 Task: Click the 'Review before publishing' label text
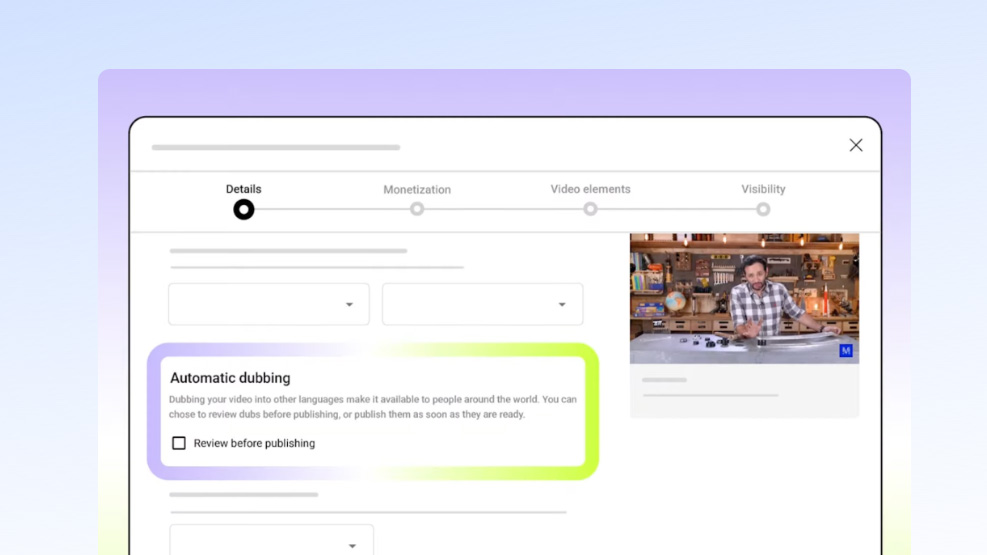[254, 443]
